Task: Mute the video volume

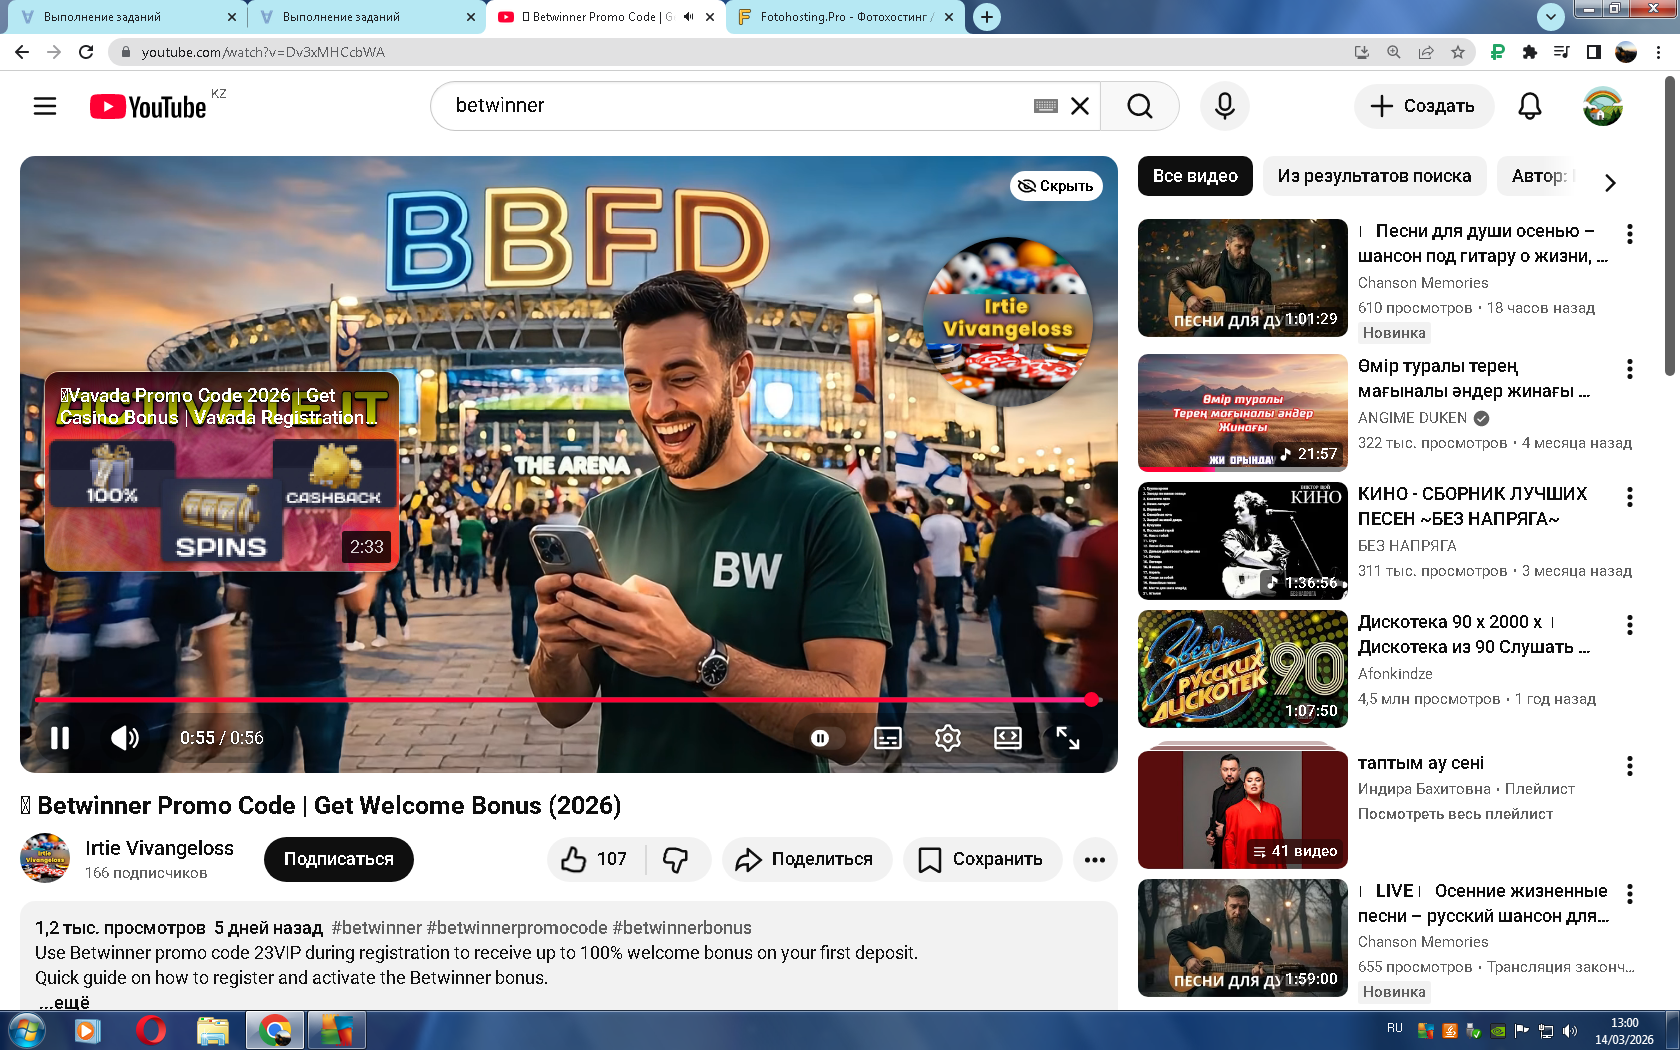Action: tap(125, 738)
